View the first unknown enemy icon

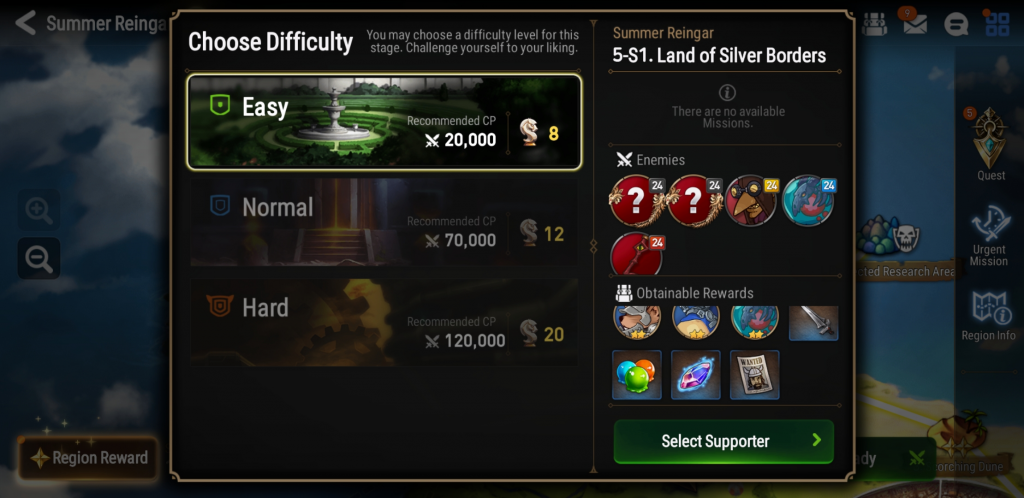pos(635,200)
